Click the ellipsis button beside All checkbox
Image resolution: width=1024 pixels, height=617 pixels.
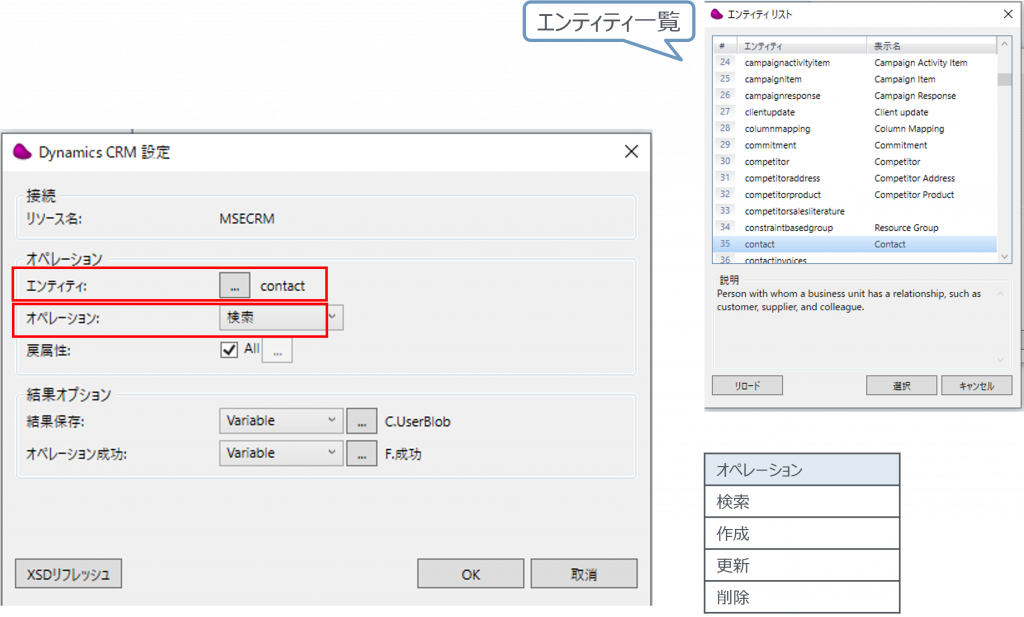click(x=277, y=351)
